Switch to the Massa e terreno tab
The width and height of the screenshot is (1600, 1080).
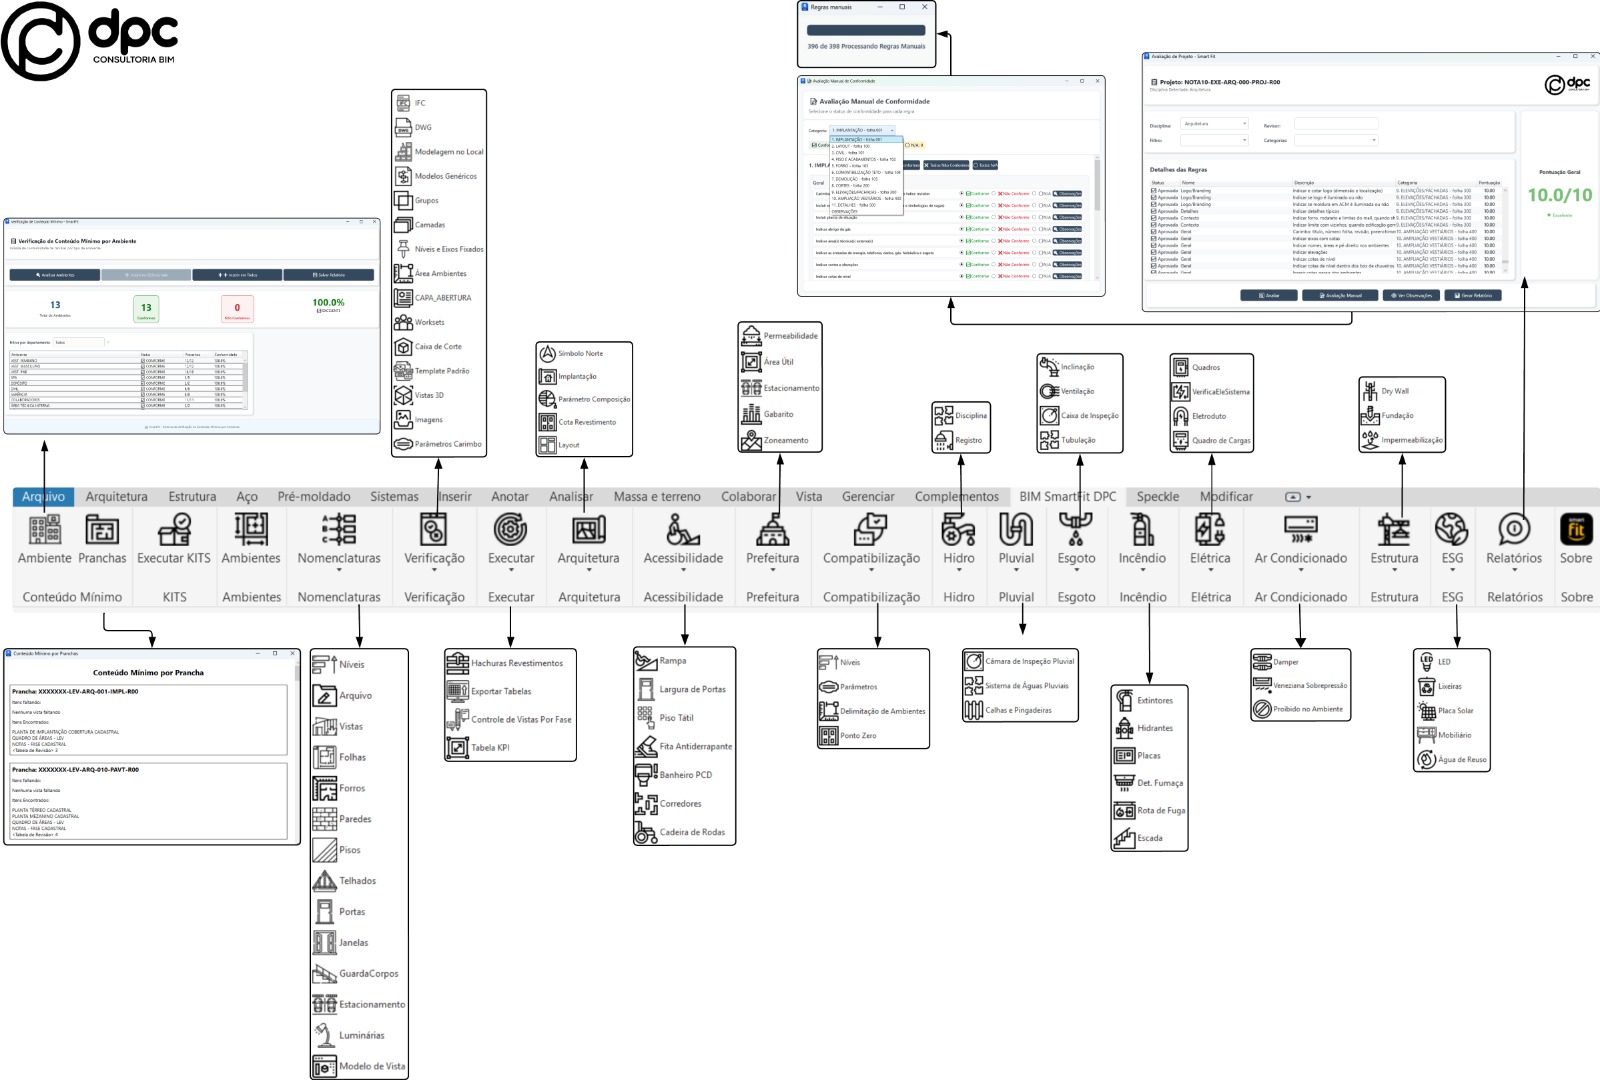coord(657,497)
